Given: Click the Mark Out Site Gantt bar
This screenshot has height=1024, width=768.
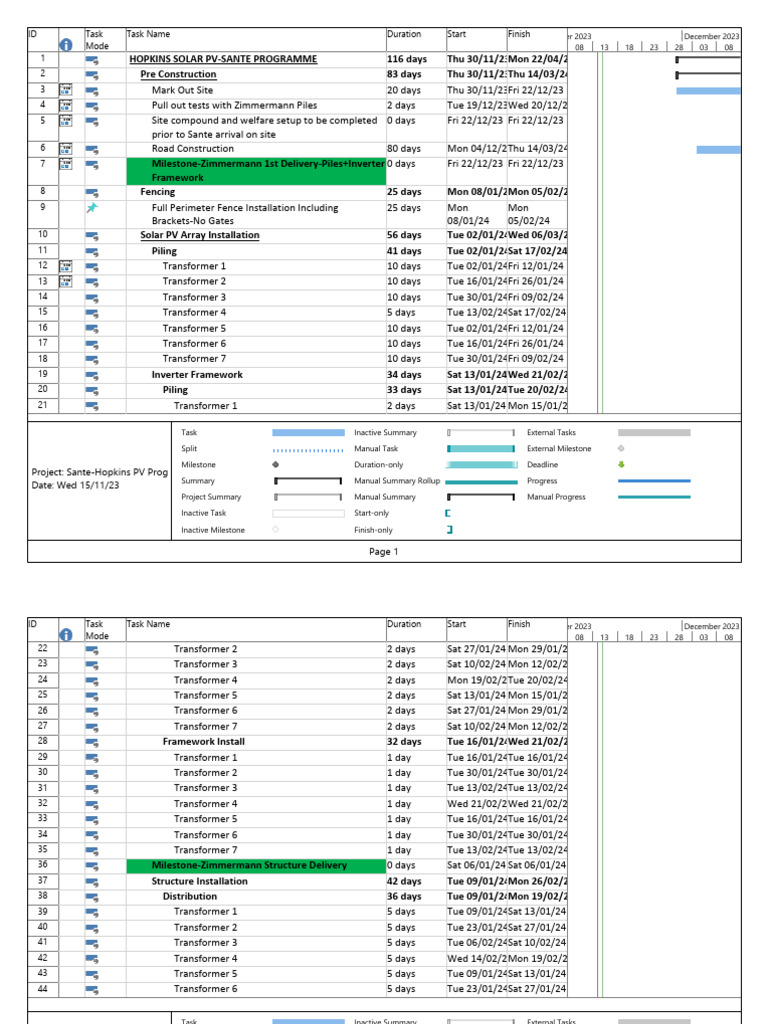Looking at the screenshot, I should [708, 91].
